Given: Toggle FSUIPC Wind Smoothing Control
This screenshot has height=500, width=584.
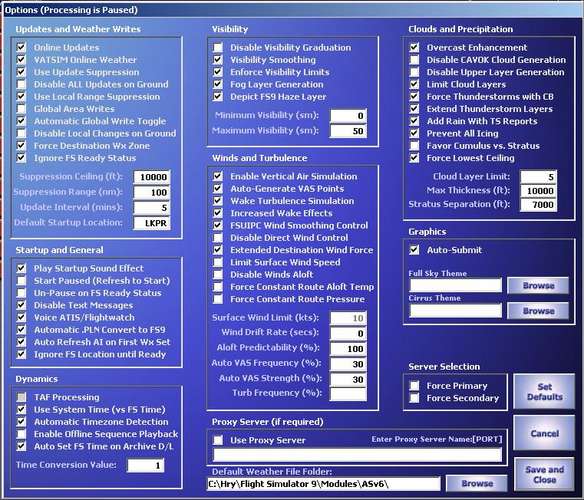Looking at the screenshot, I should pos(218,225).
